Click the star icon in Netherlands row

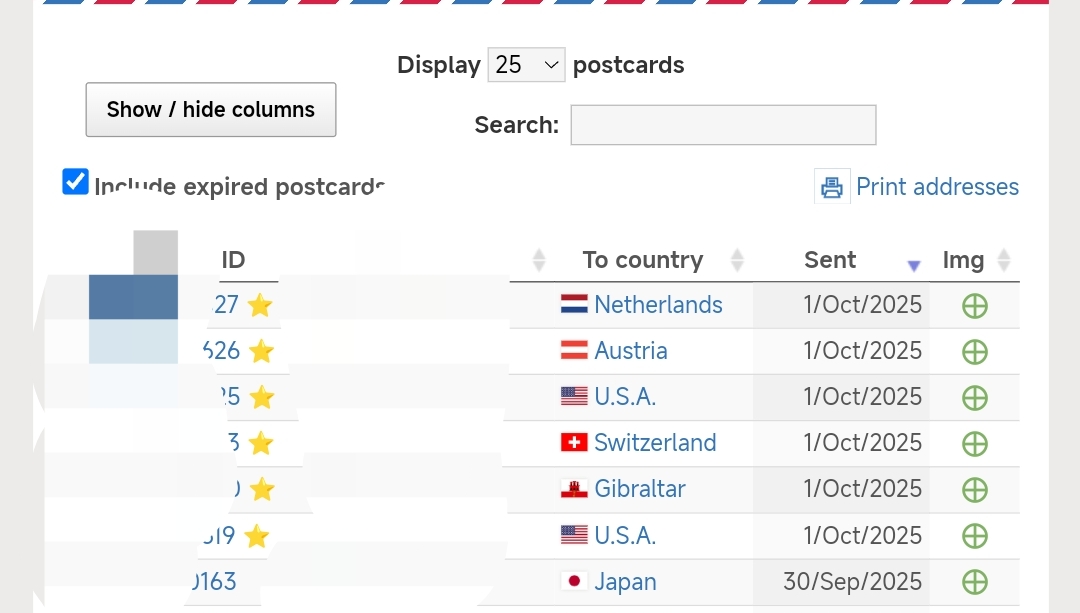(260, 305)
